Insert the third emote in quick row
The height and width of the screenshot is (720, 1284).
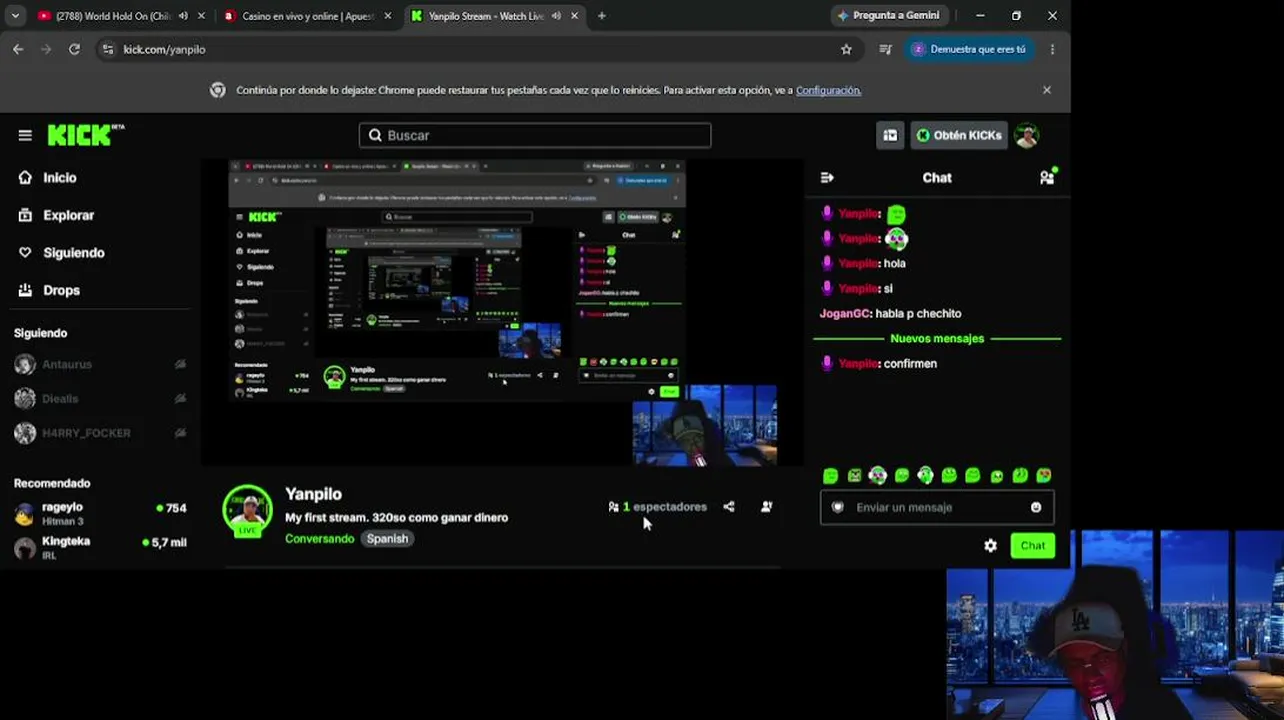tap(877, 476)
